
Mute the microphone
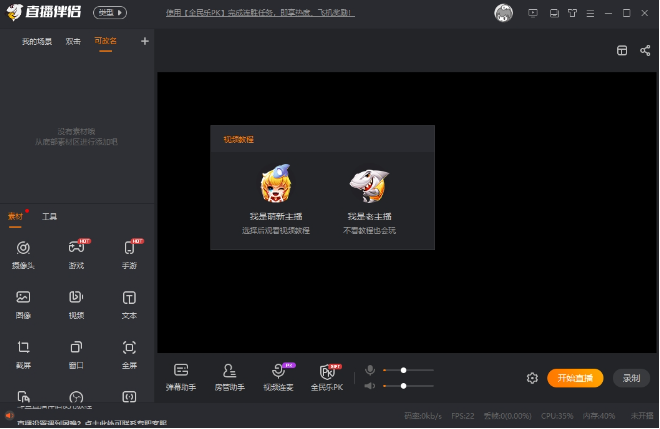point(370,370)
